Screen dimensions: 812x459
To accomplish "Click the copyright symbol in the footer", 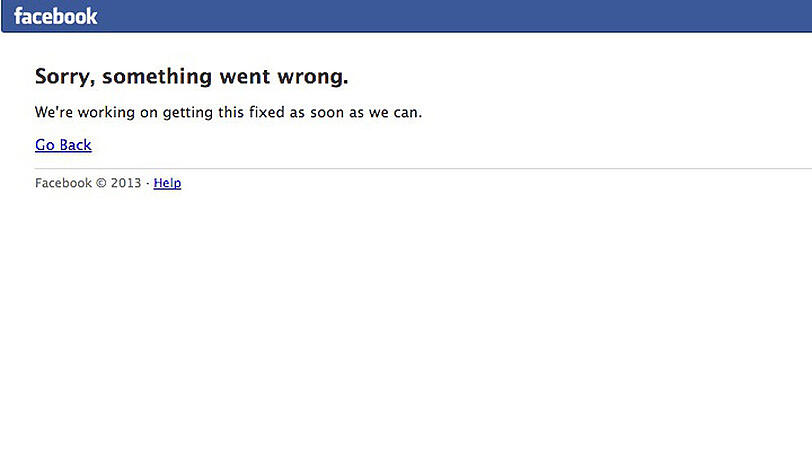I will tap(101, 183).
